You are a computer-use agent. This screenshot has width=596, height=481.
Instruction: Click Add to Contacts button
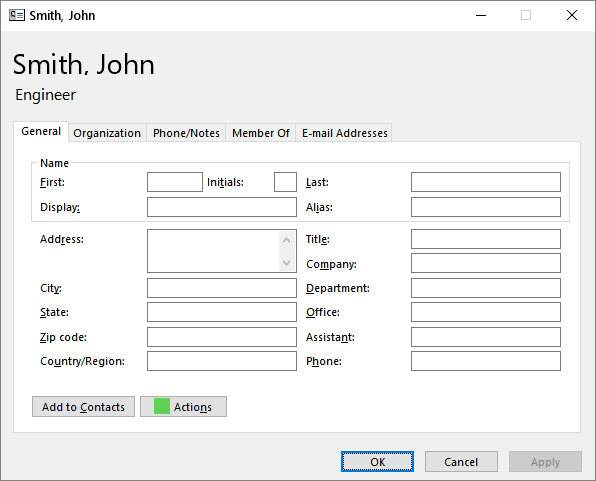pyautogui.click(x=83, y=407)
